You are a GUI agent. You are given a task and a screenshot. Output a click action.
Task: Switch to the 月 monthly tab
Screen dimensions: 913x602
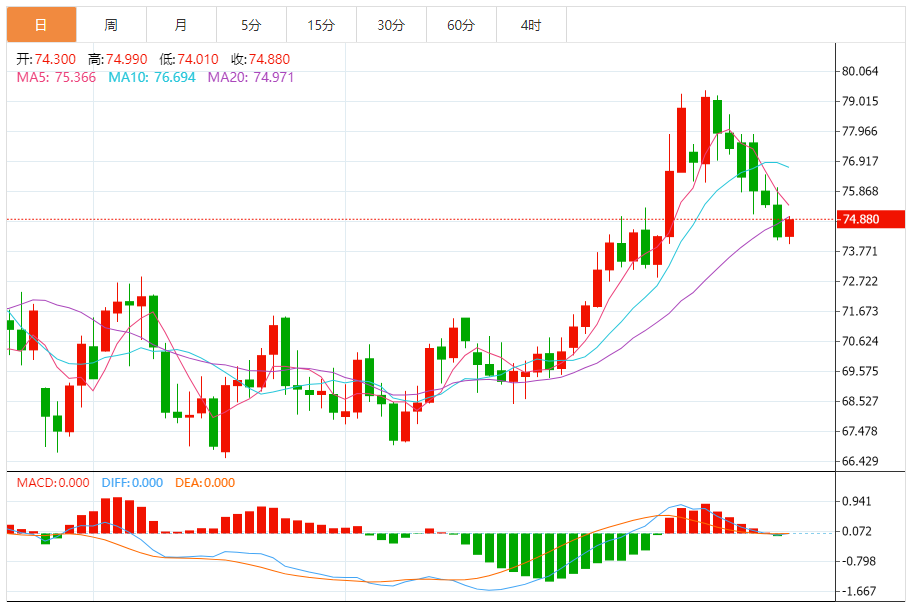pos(181,25)
